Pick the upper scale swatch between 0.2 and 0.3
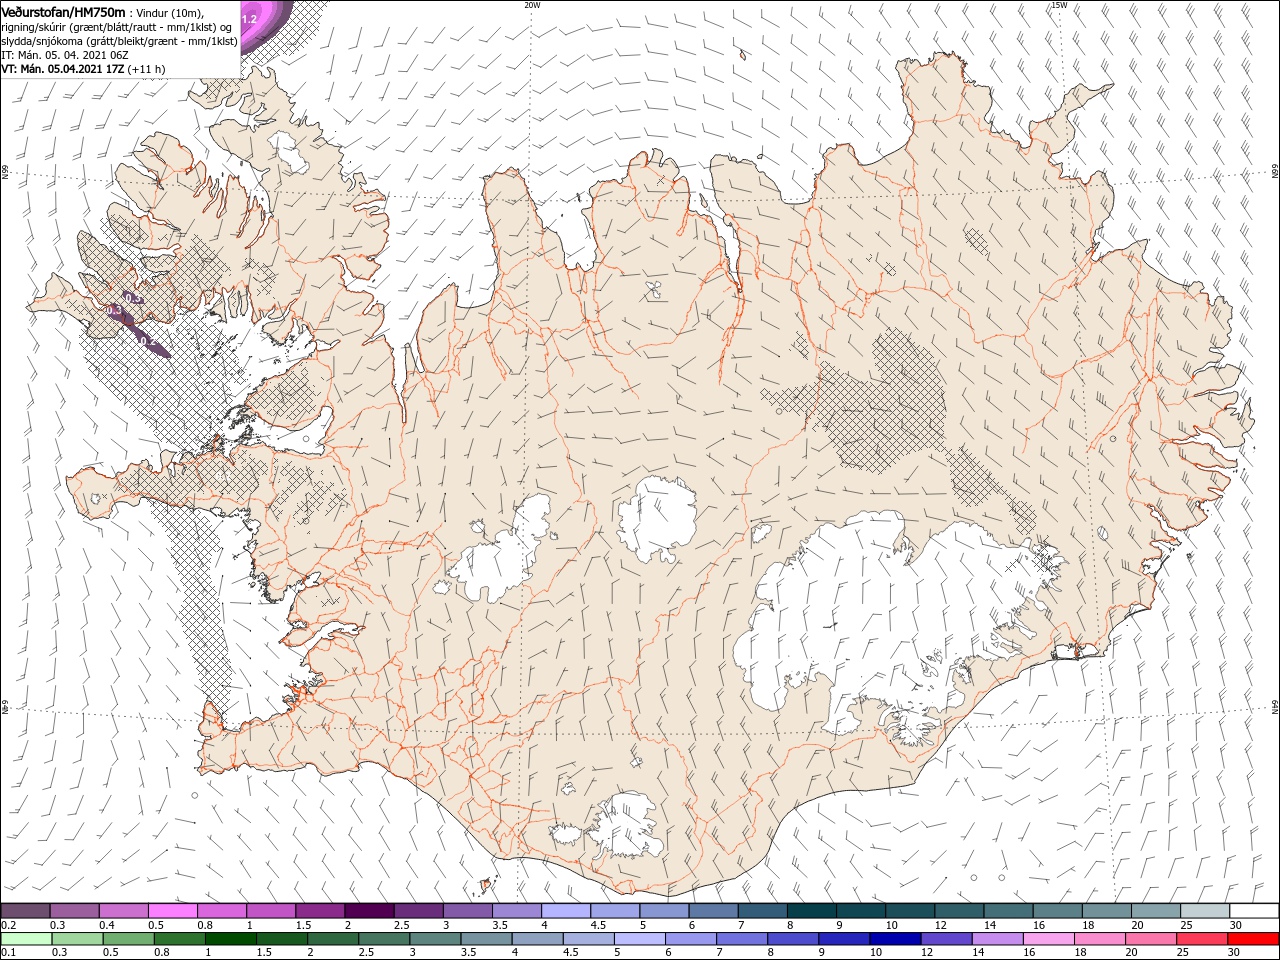Image resolution: width=1280 pixels, height=960 pixels. (25, 910)
